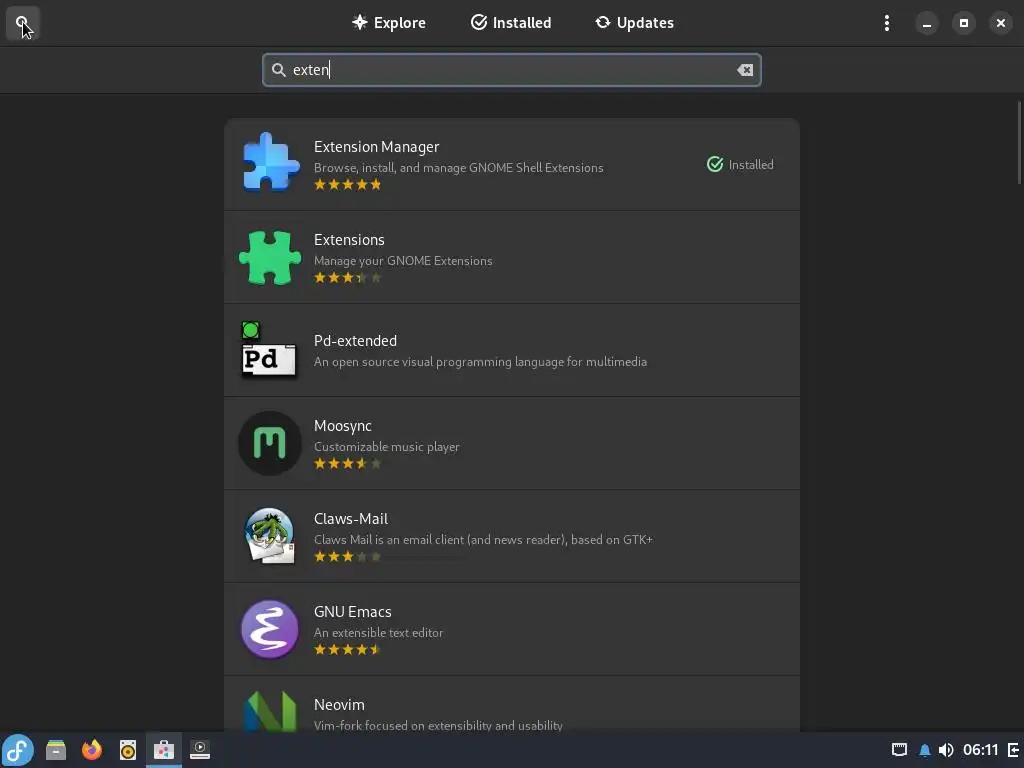Click the results list scrollbar
Screen dimensions: 1024x768
(x=1019, y=143)
